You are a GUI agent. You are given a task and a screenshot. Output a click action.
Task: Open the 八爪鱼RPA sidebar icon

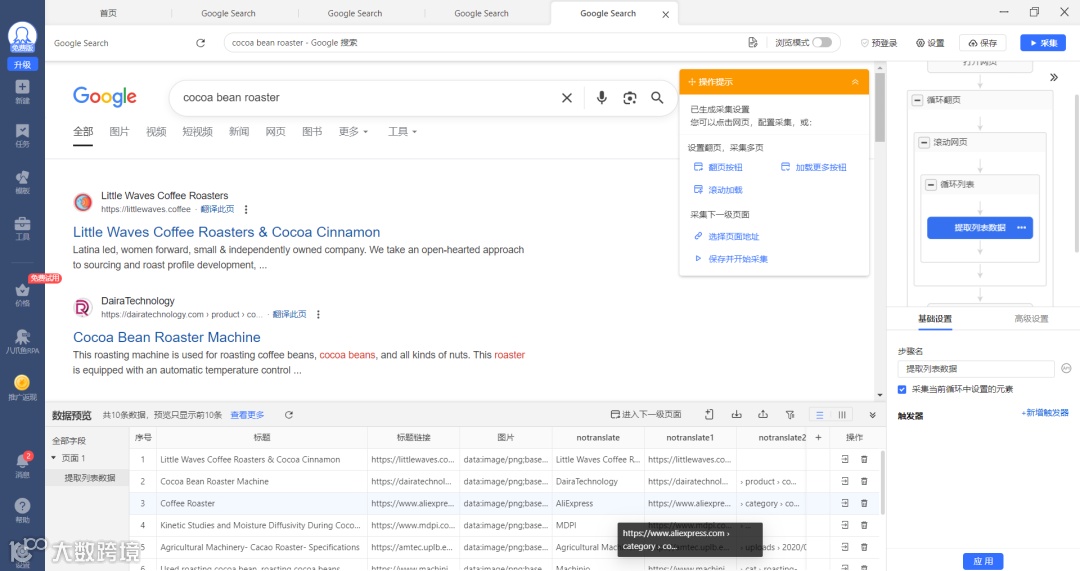tap(22, 341)
